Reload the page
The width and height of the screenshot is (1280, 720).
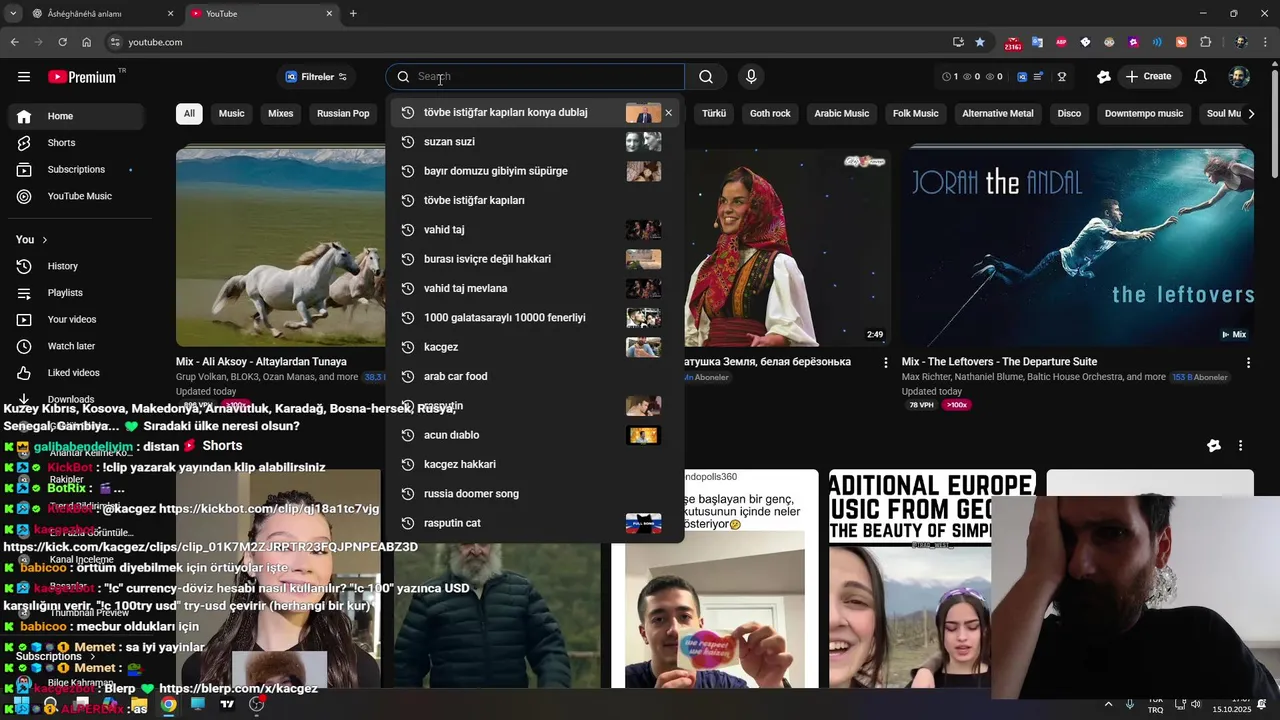(x=62, y=42)
